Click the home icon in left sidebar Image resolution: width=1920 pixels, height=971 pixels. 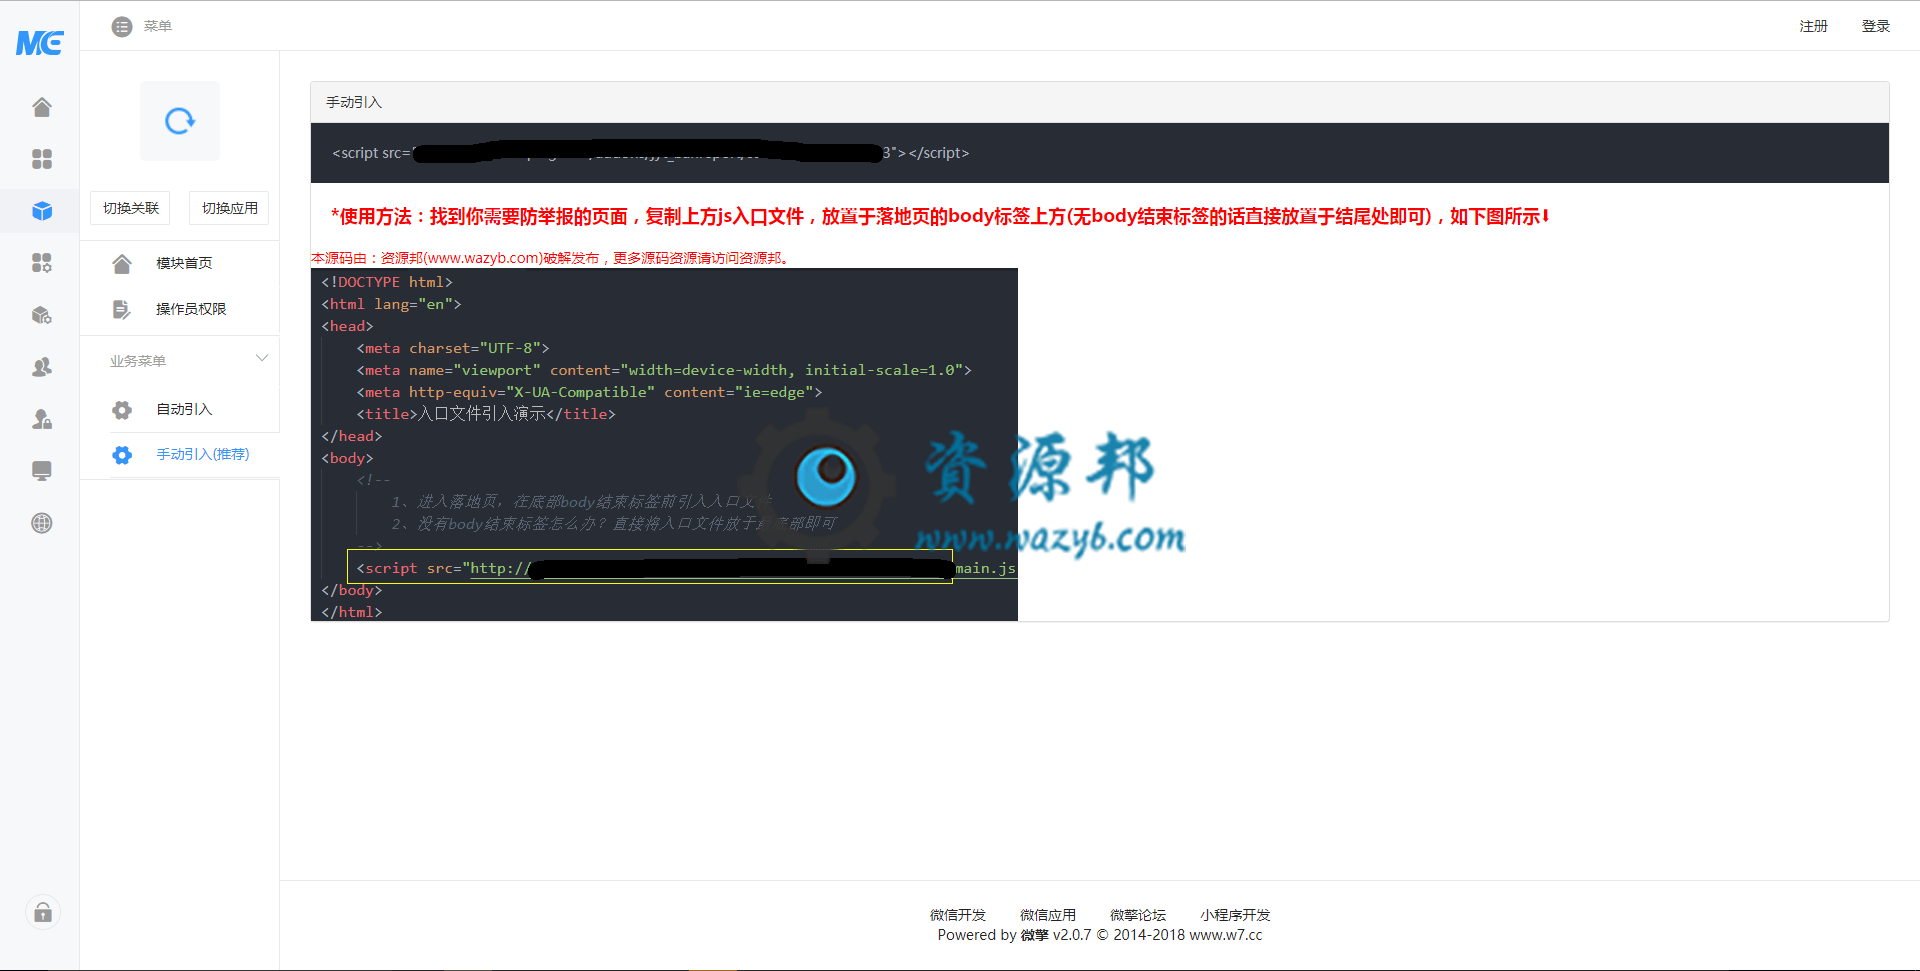coord(41,107)
